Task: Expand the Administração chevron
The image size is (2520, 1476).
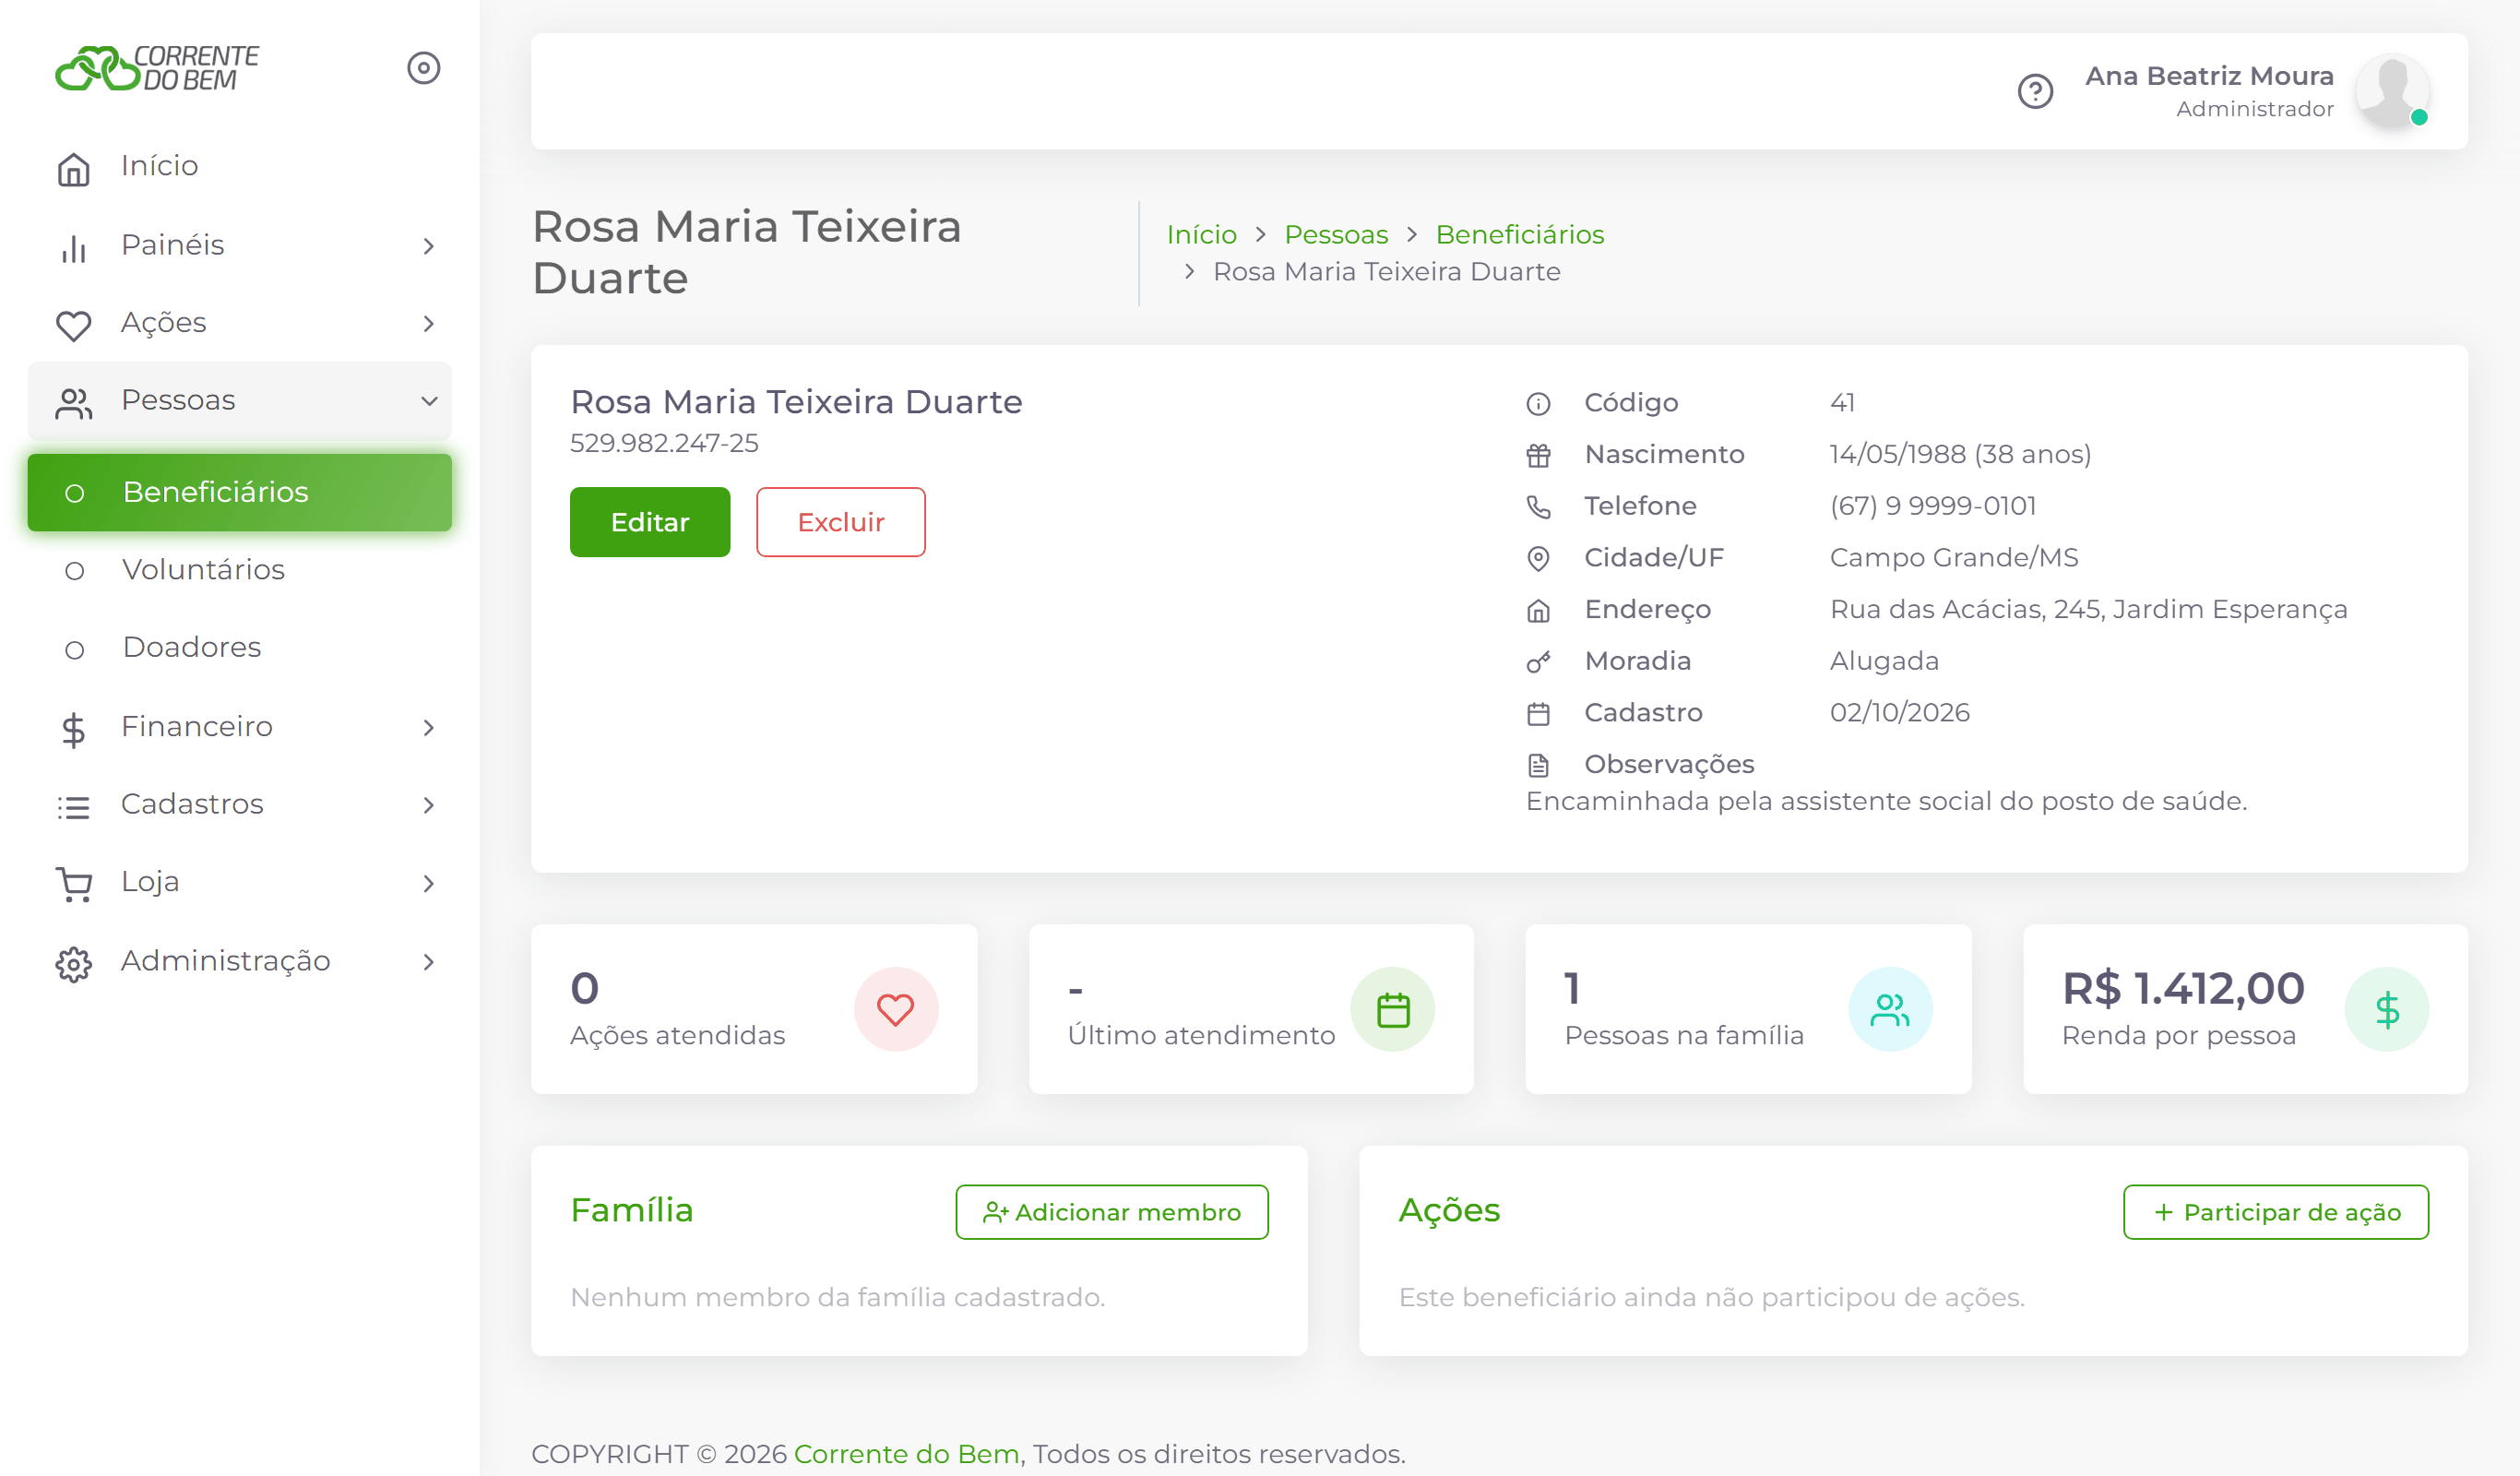Action: (429, 962)
